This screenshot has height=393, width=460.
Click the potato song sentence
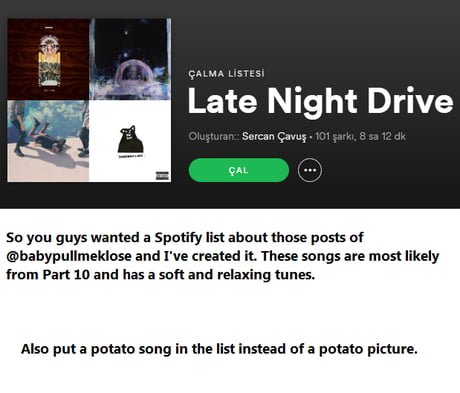(219, 349)
